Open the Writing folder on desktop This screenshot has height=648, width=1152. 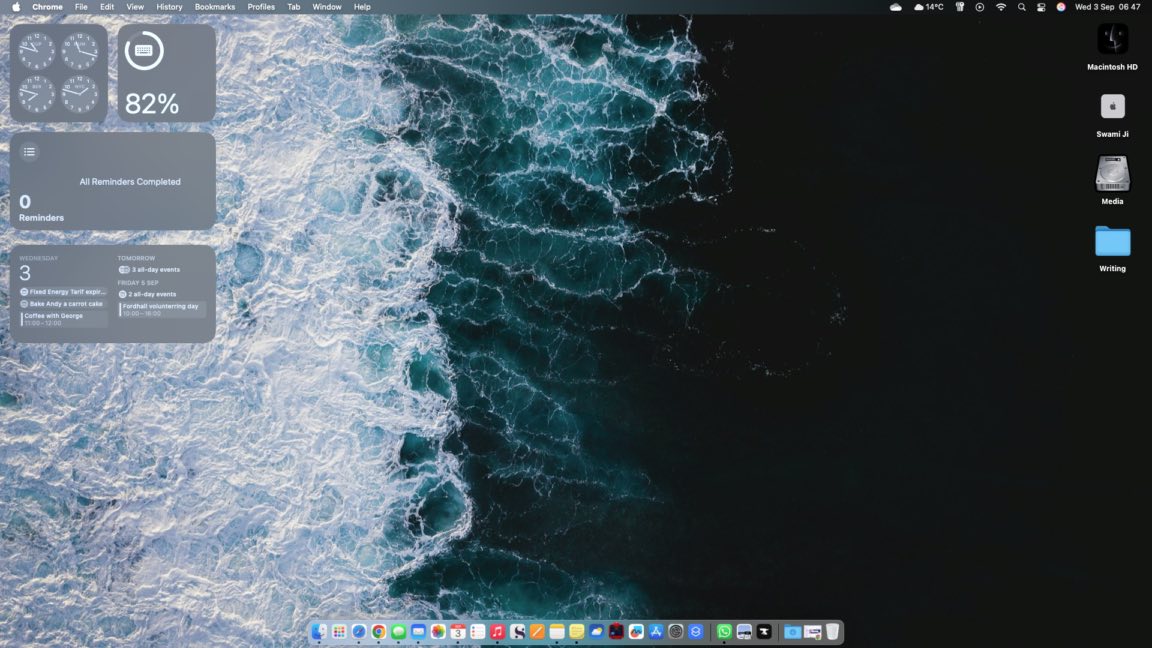click(x=1112, y=242)
